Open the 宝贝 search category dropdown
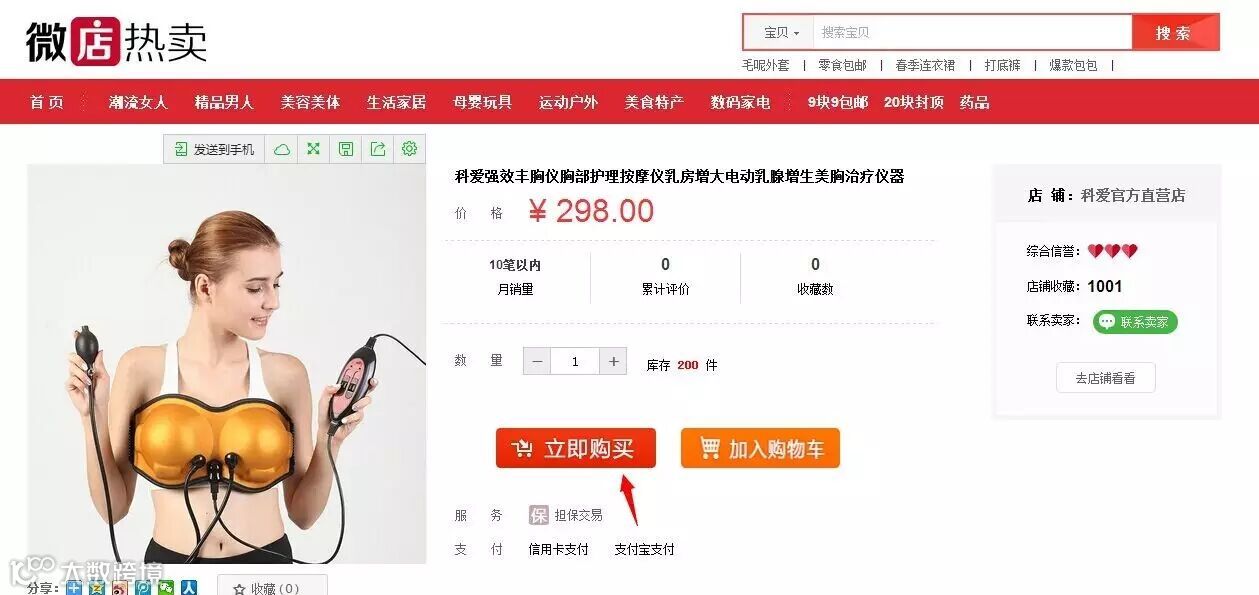The height and width of the screenshot is (595, 1259). 780,32
